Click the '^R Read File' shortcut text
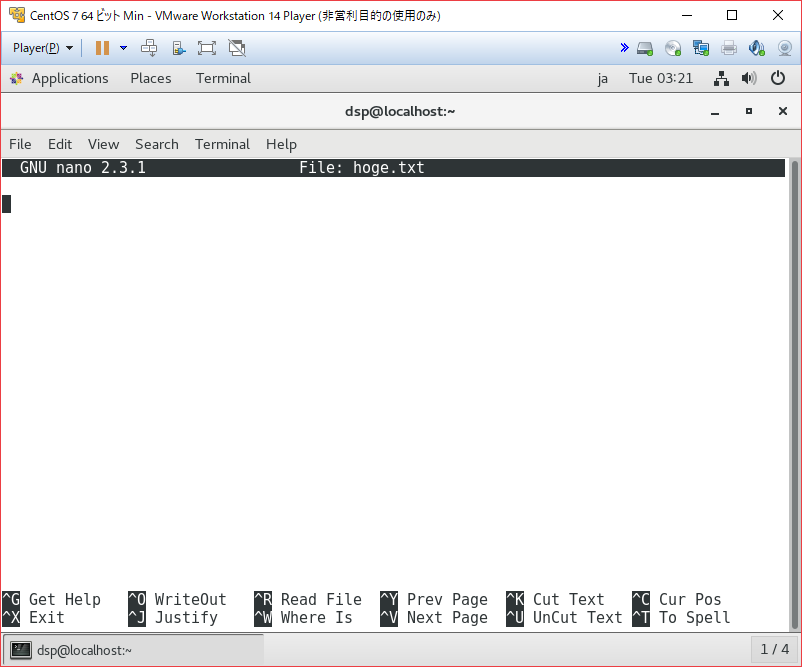The image size is (802, 667). point(308,599)
